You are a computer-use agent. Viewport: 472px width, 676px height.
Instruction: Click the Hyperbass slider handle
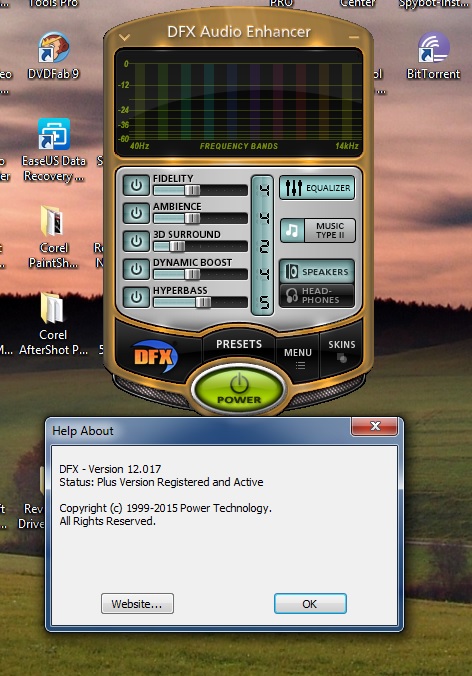tap(203, 302)
